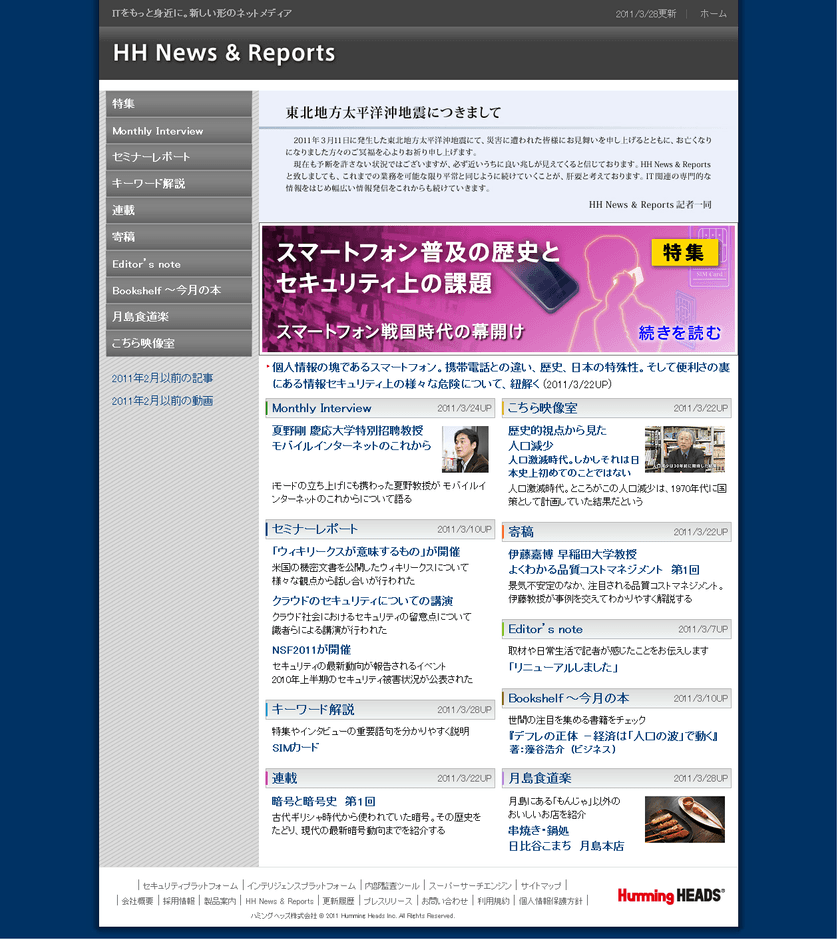
Task: Open 製品案内 in the footer
Action: (x=220, y=901)
